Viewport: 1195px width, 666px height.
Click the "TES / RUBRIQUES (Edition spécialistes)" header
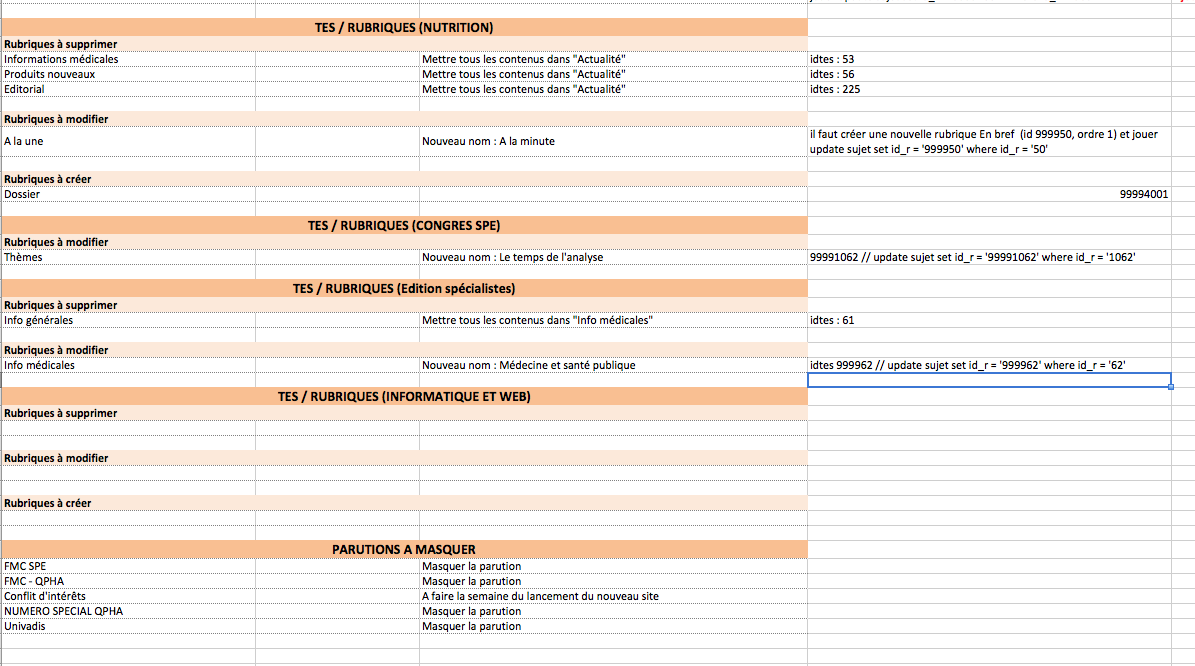point(403,288)
